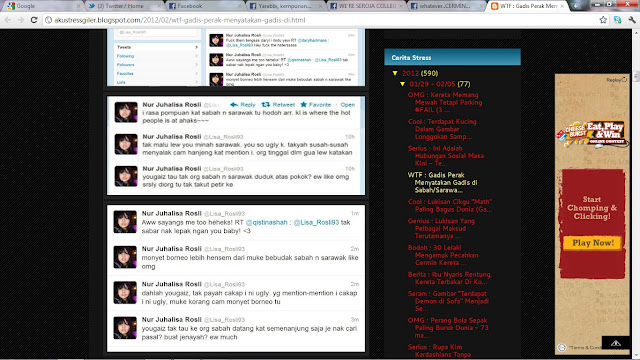Click Followers row in Twitter sidebar screenshot
This screenshot has height=360, width=640.
157,64
